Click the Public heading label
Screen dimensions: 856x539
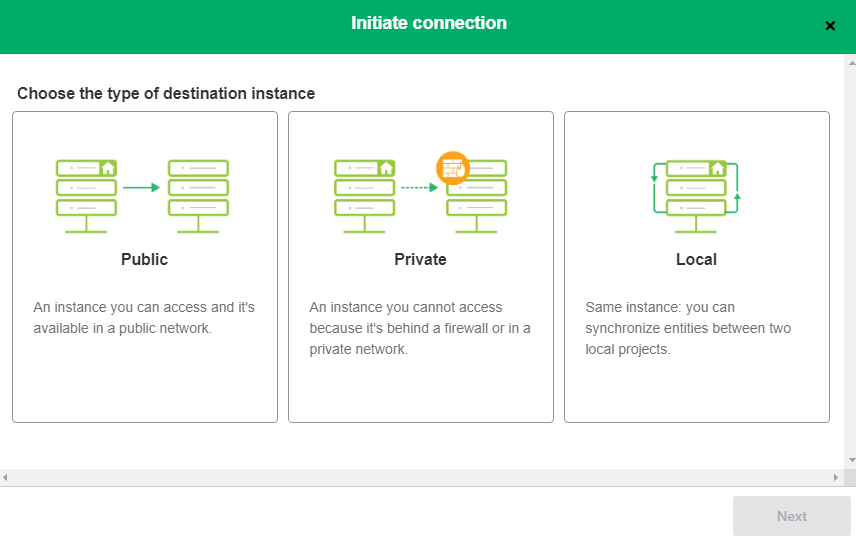coord(144,259)
